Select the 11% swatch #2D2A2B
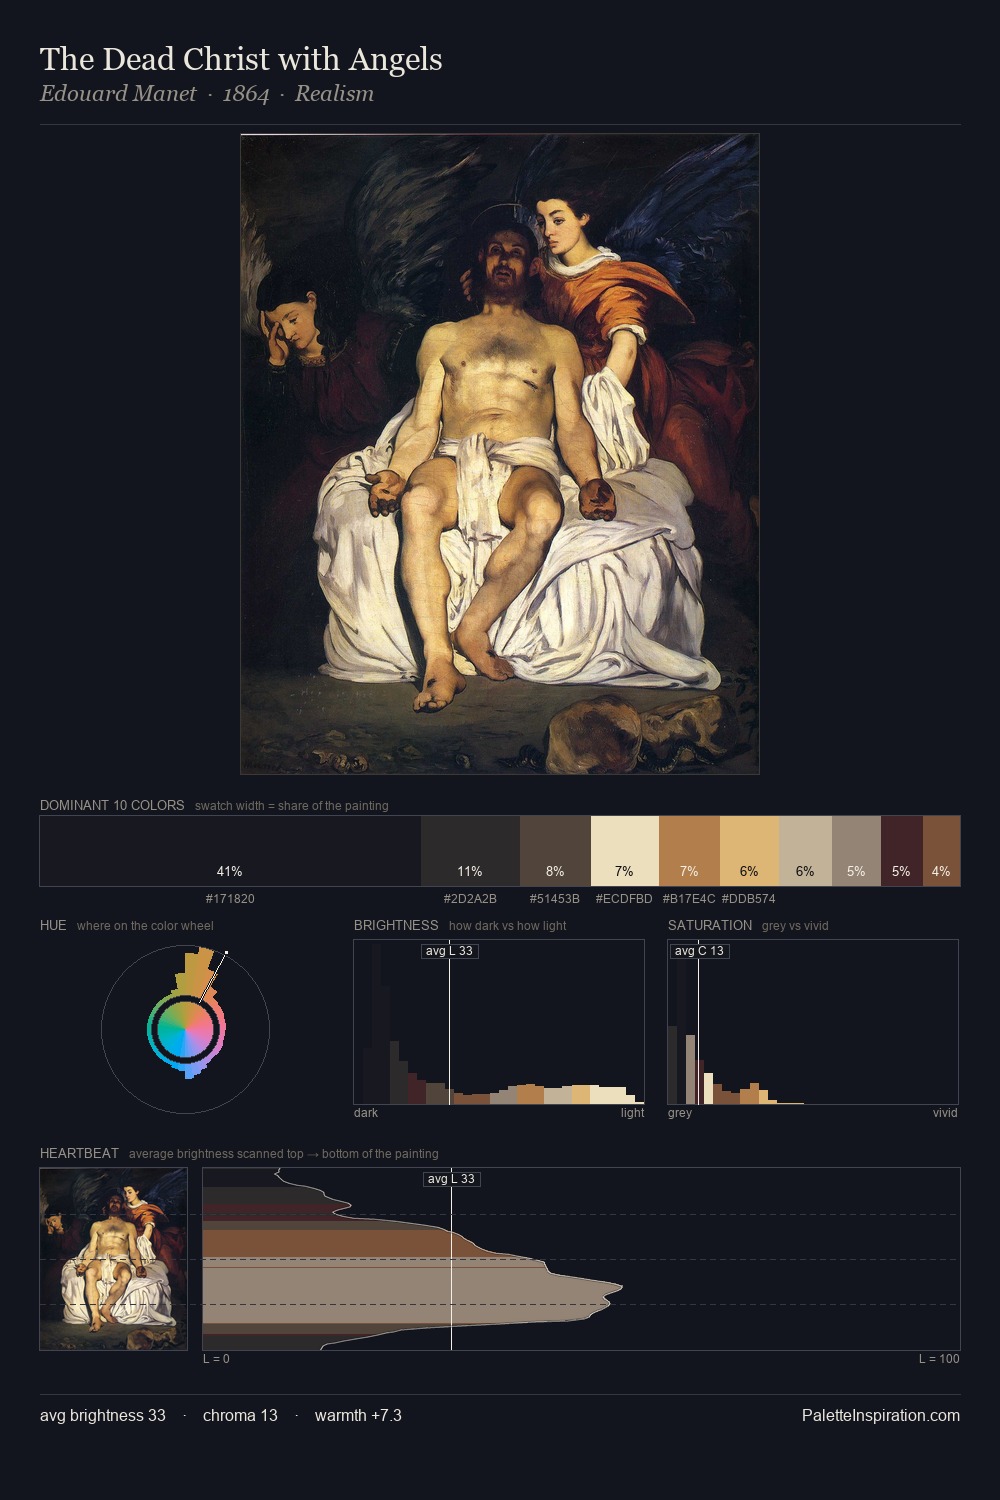Image resolution: width=1000 pixels, height=1500 pixels. point(470,851)
